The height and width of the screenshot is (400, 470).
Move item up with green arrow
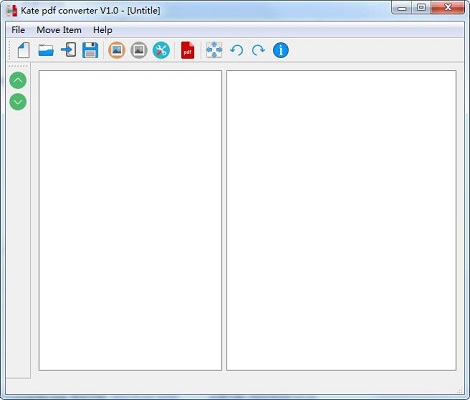[18, 80]
